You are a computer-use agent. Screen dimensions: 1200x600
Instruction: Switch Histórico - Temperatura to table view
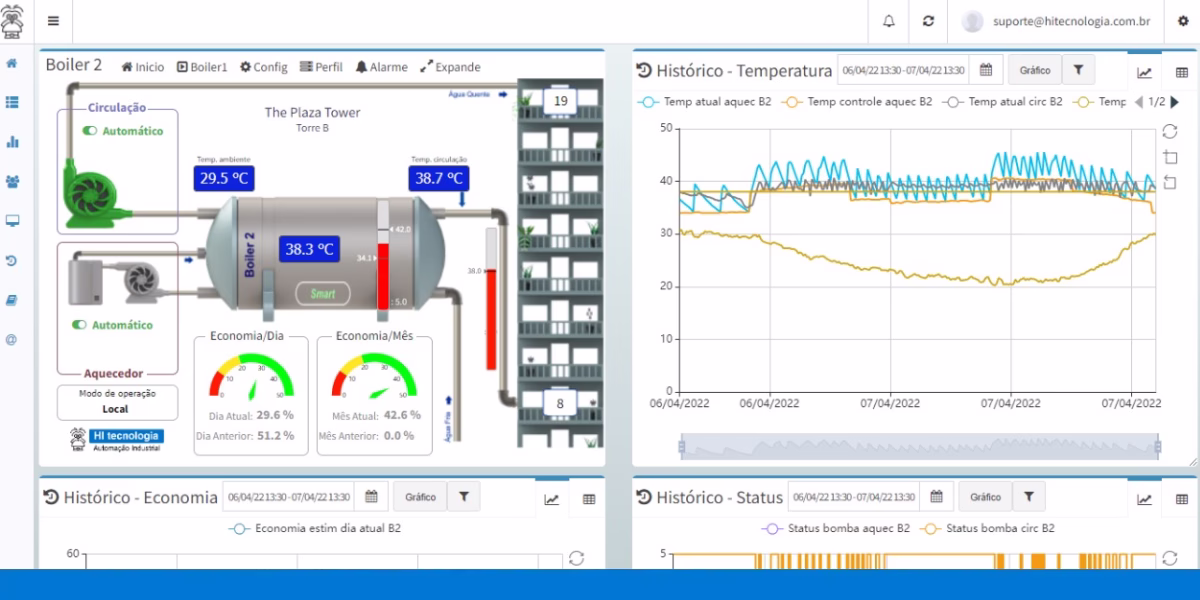1181,72
